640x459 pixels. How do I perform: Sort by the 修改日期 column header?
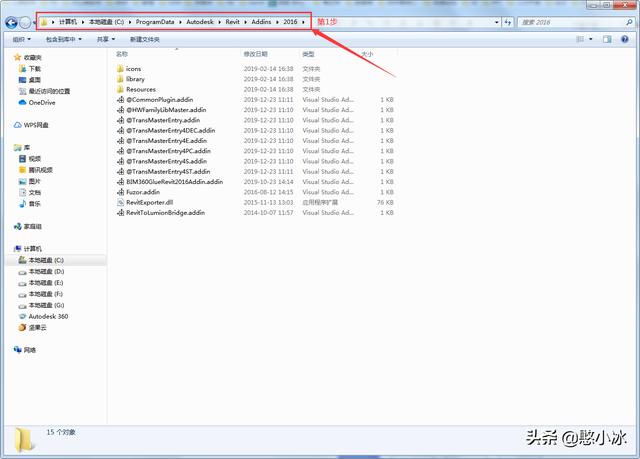(256, 54)
